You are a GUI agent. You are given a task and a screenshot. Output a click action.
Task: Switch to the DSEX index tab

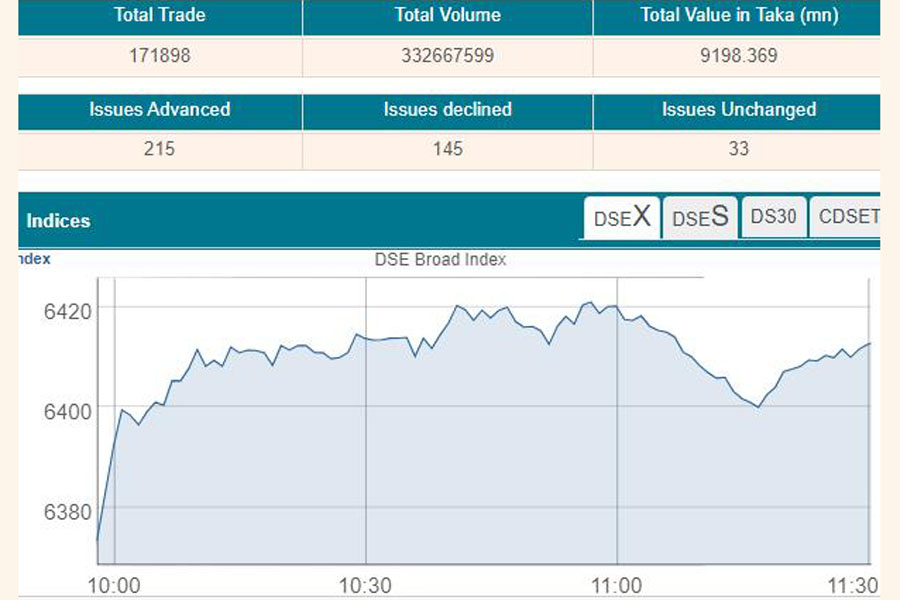click(x=621, y=218)
